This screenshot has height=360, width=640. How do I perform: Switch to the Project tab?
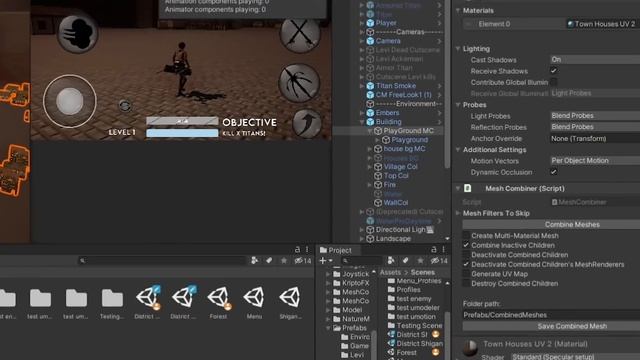(336, 250)
